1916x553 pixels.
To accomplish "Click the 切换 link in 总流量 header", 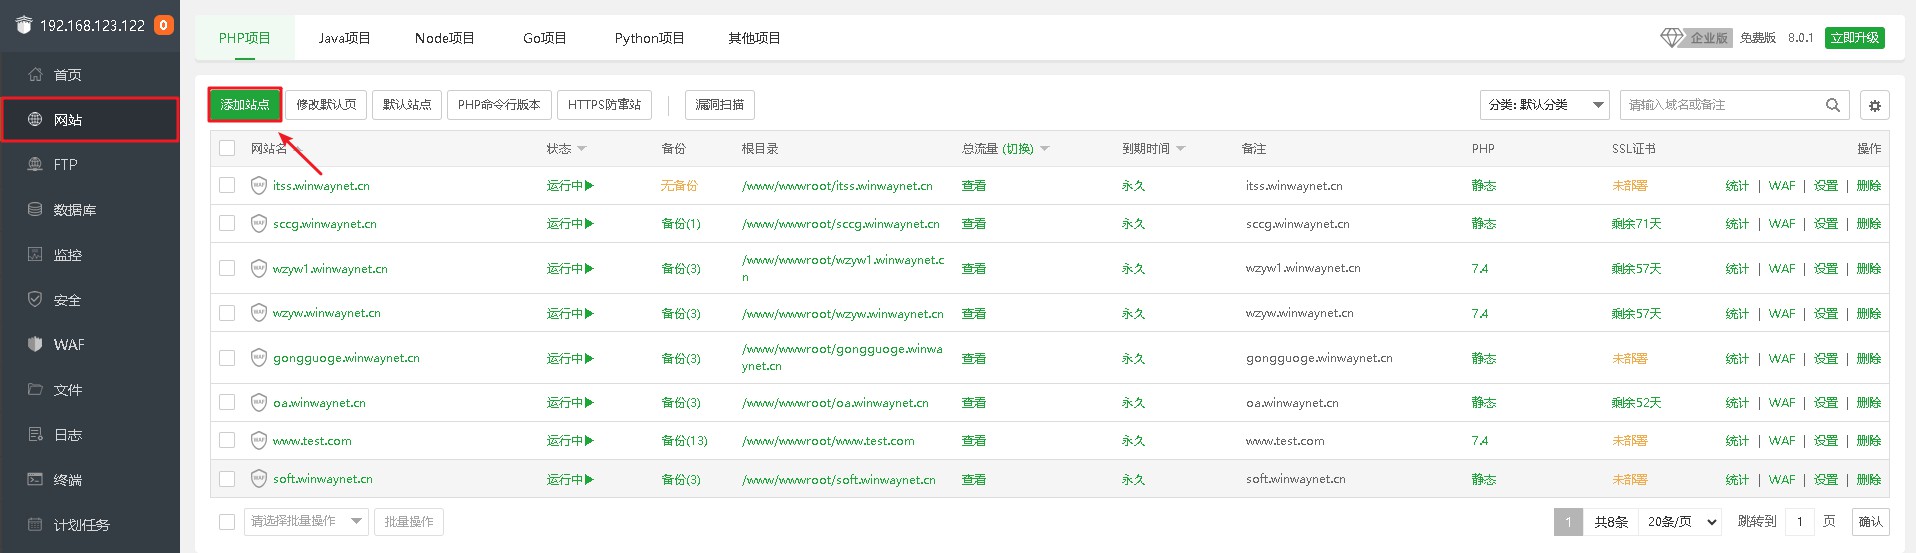I will pos(1018,149).
